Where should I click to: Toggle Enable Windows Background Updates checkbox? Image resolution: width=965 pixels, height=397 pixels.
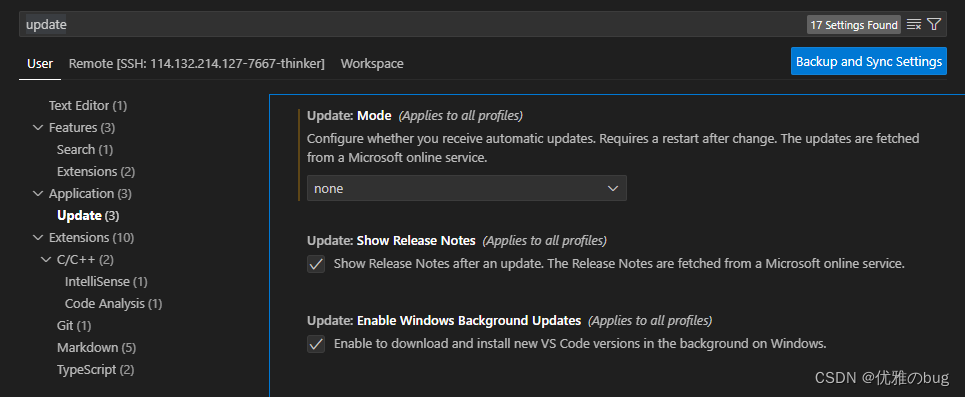pyautogui.click(x=316, y=344)
